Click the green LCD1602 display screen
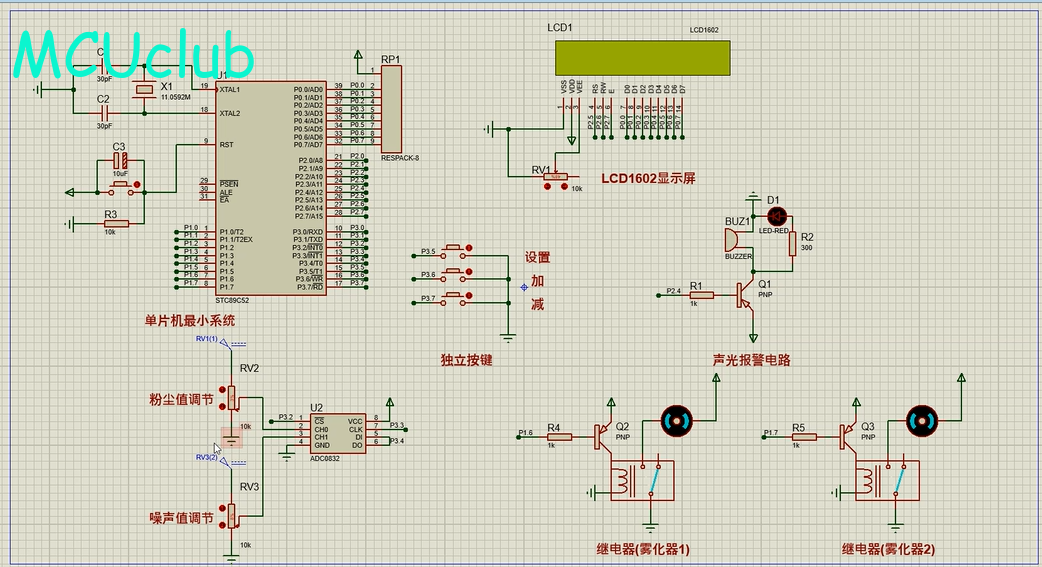The height and width of the screenshot is (567, 1042). (x=643, y=57)
